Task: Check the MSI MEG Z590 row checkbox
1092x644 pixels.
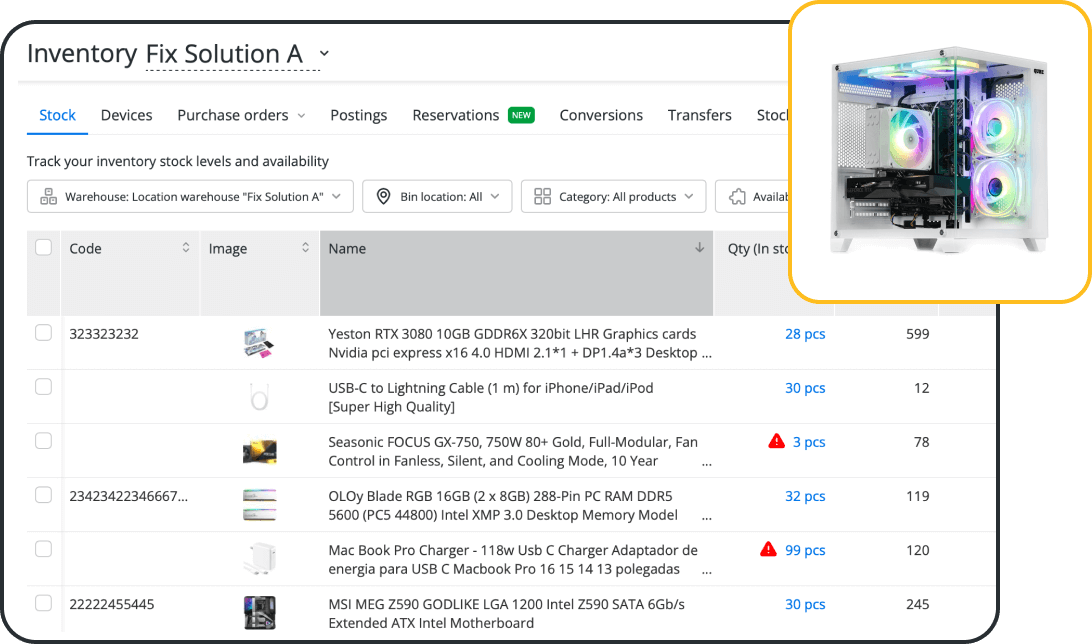Action: pos(43,604)
